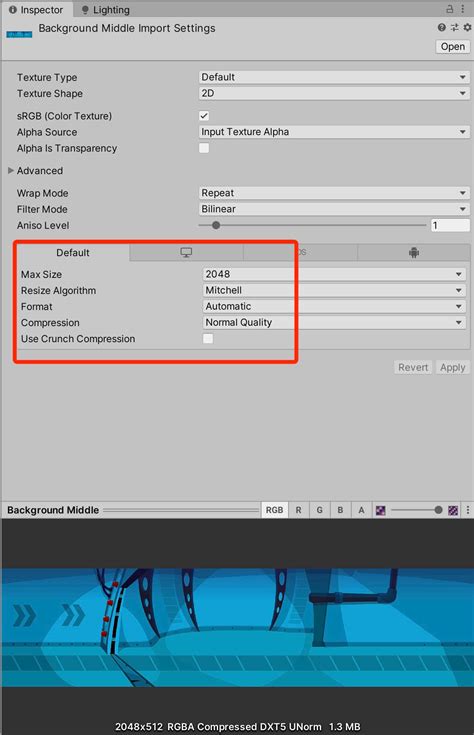
Task: Open the preset selector icon
Action: tap(455, 28)
